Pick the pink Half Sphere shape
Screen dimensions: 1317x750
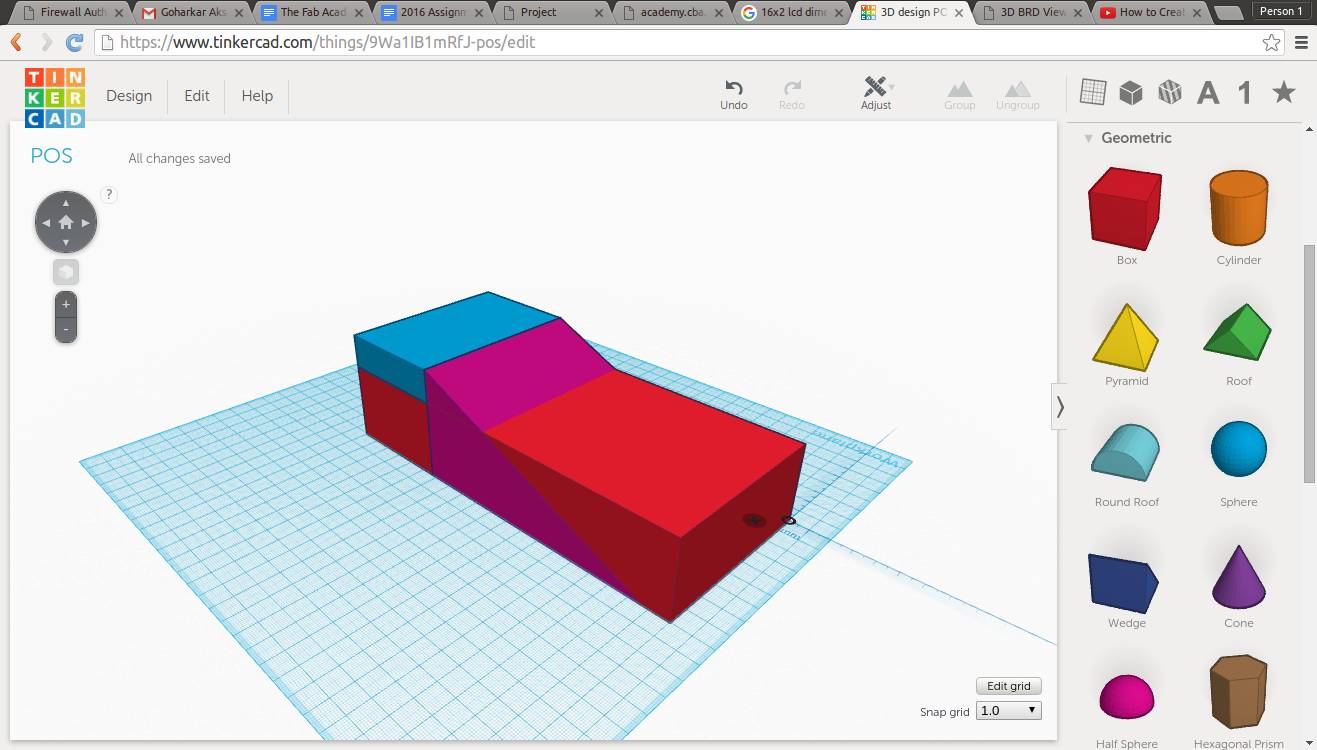(1126, 696)
